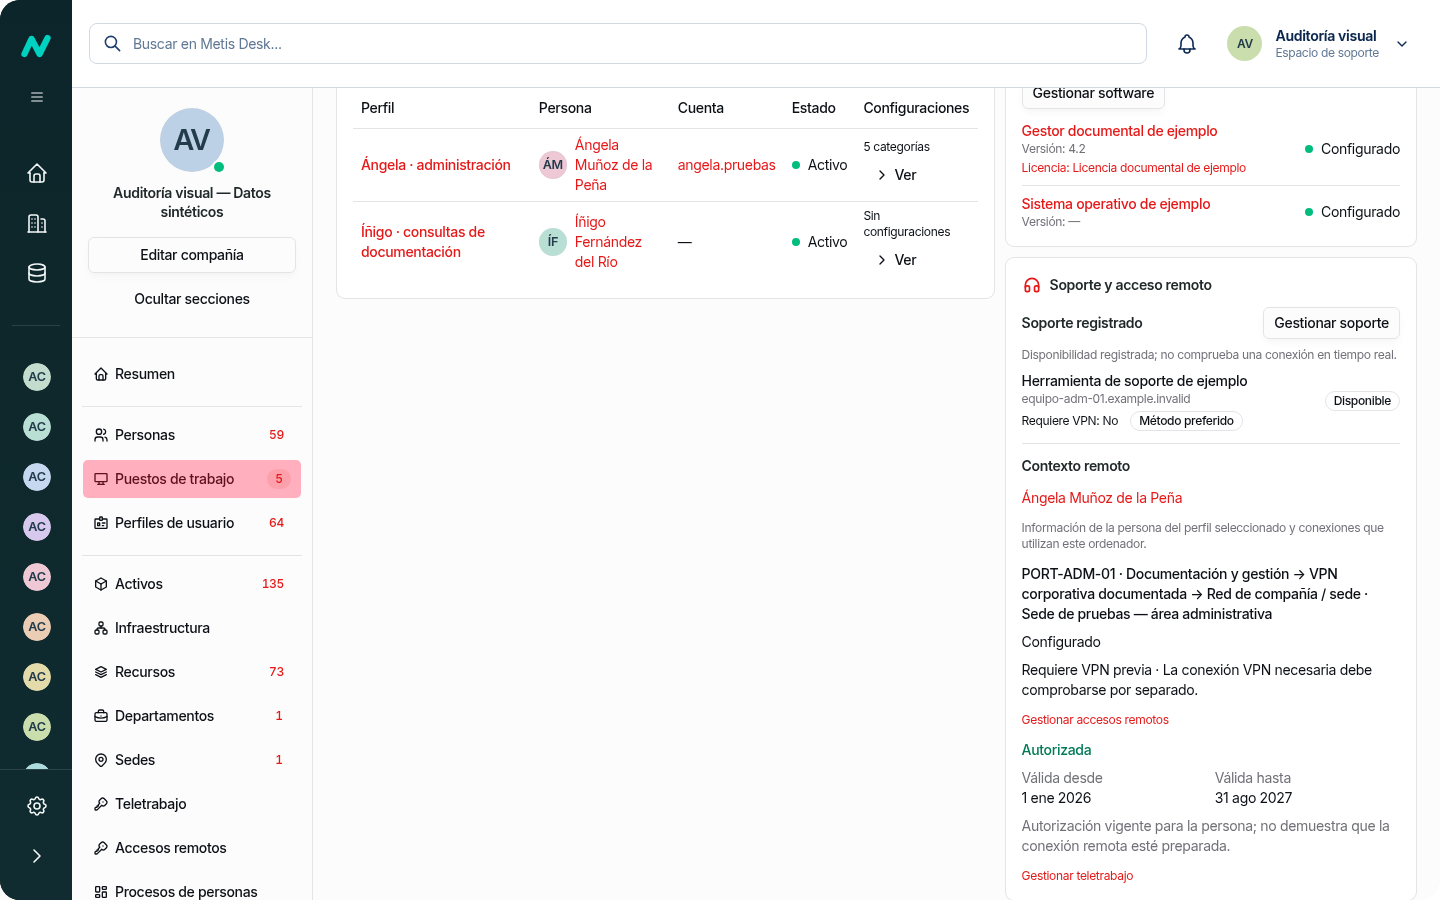Click the Gestionar soporte button
Viewport: 1440px width, 900px height.
coord(1331,323)
